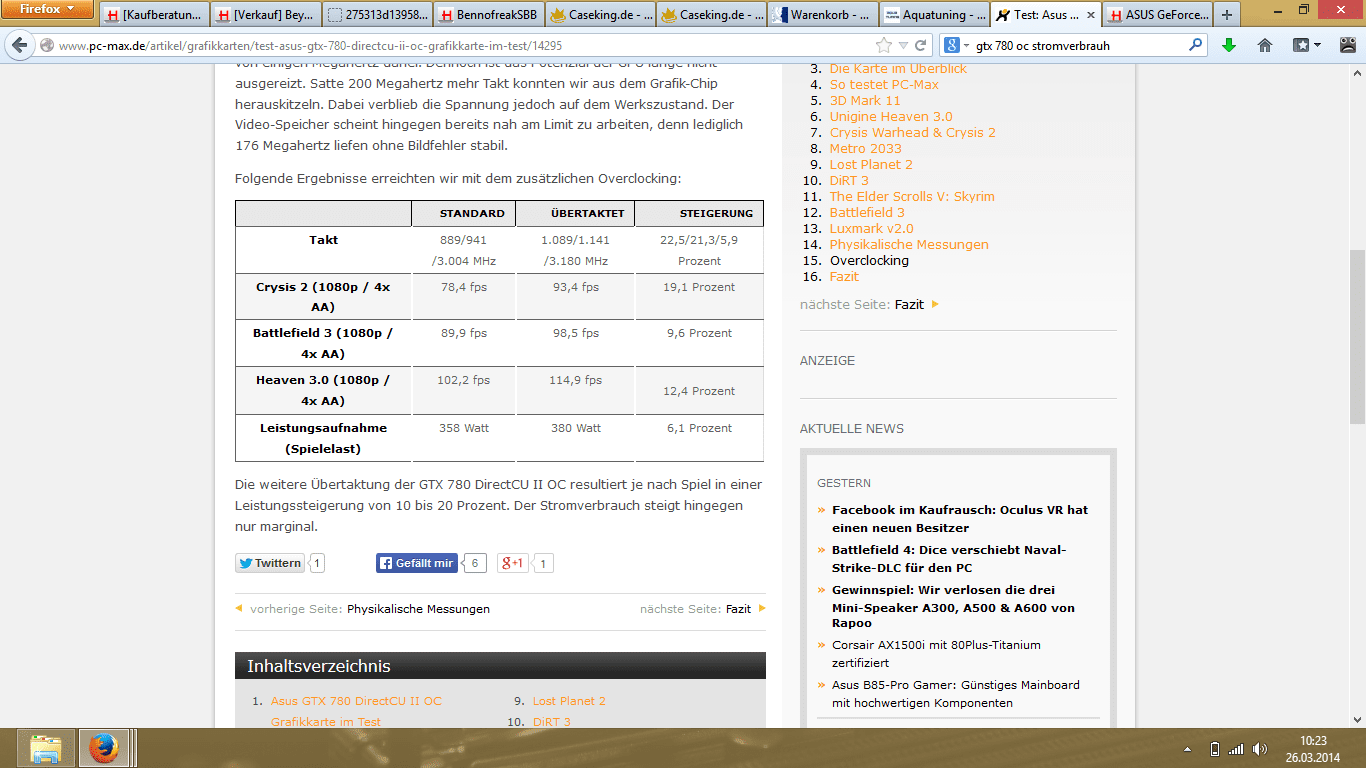
Task: Open Battlefield 3 sidebar link
Action: (x=867, y=212)
